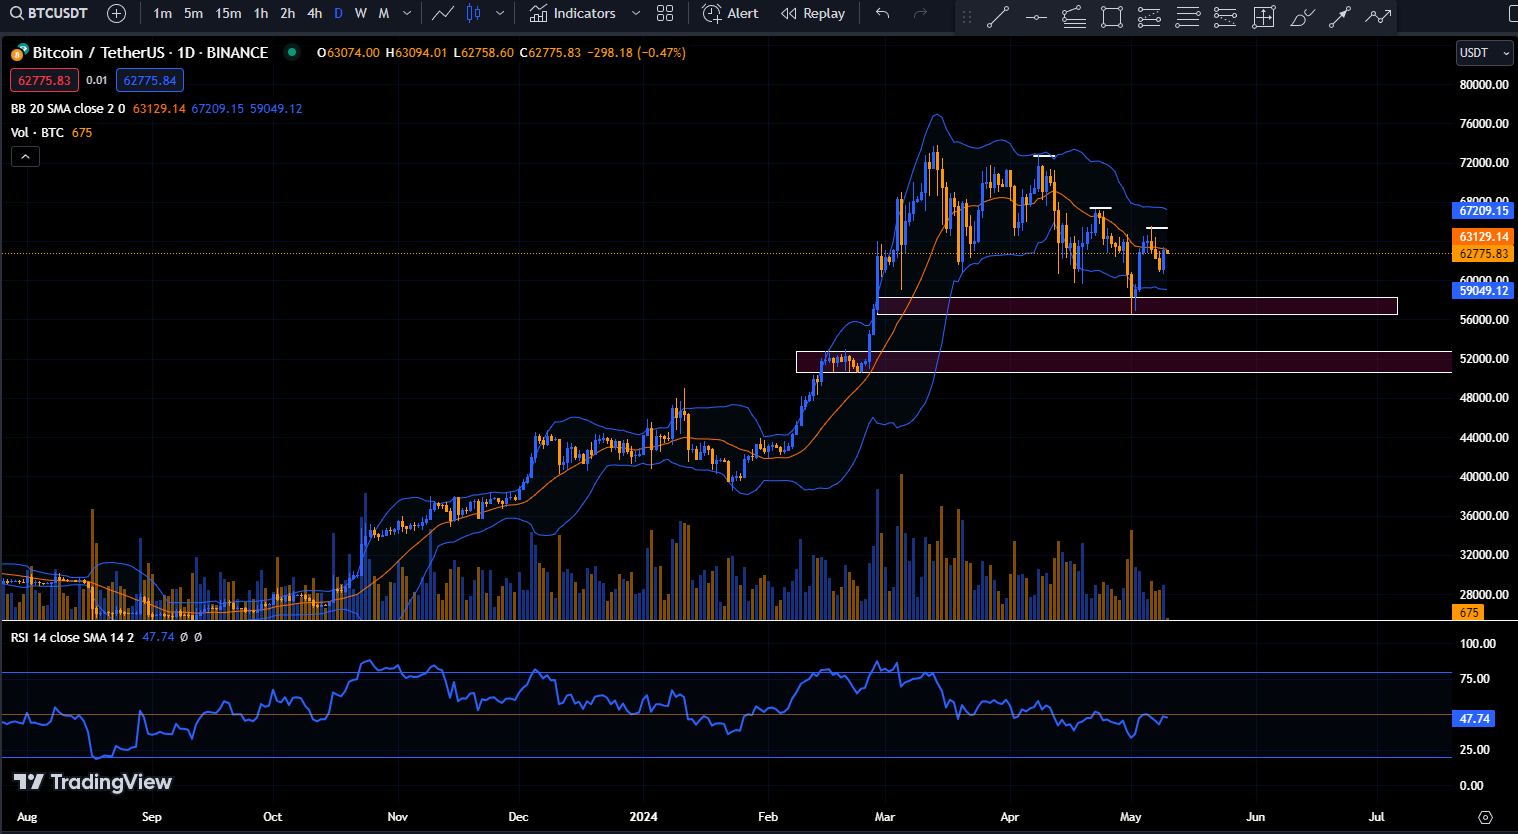Click the price change −298.18 (−0.47%) value
This screenshot has height=834, width=1518.
coord(637,53)
